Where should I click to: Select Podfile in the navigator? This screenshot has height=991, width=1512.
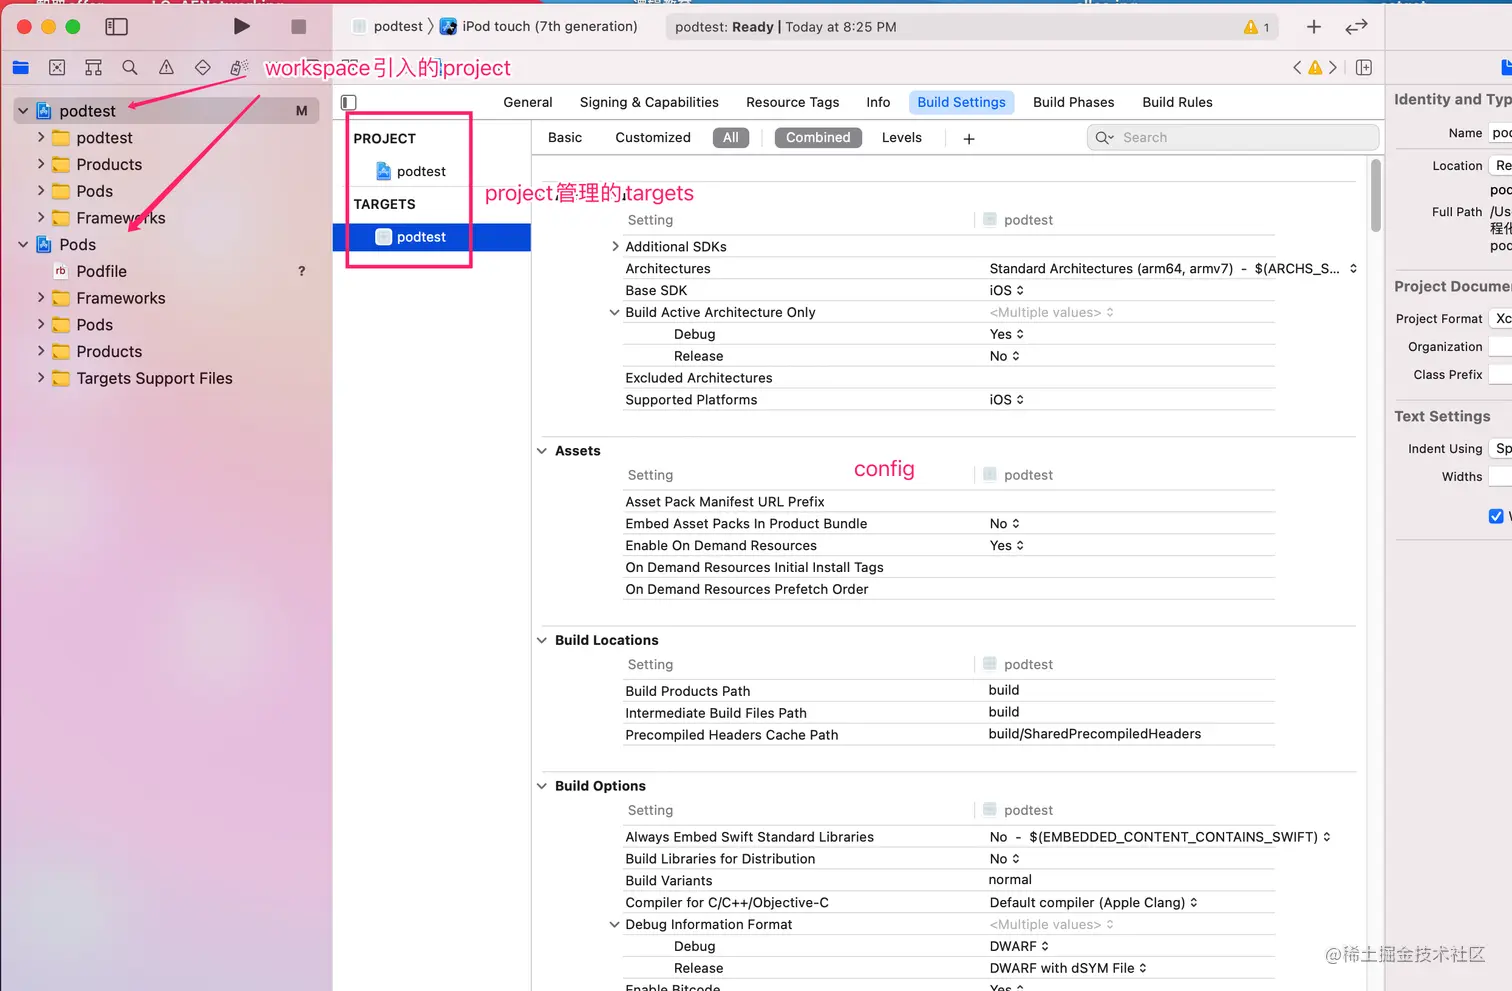[x=102, y=271]
